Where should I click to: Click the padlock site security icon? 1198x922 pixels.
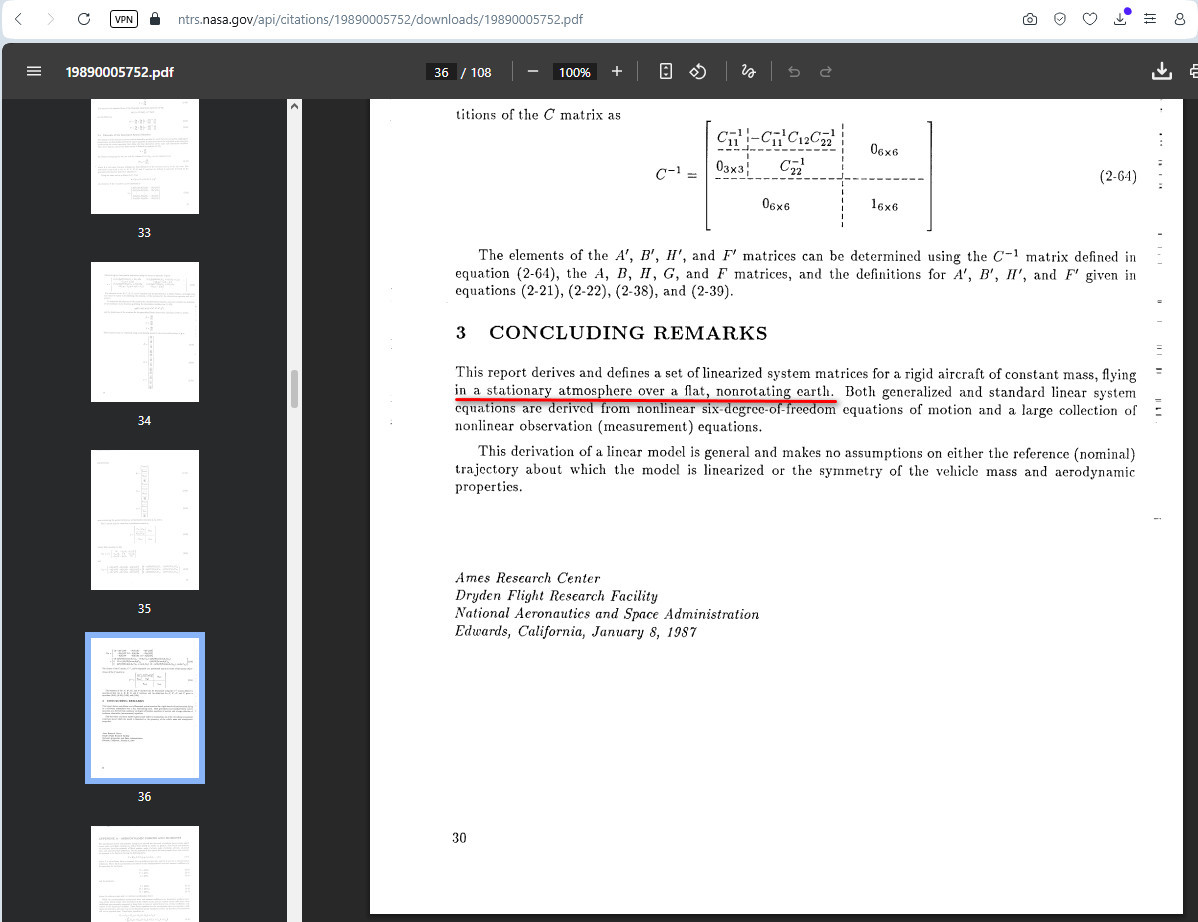(155, 19)
